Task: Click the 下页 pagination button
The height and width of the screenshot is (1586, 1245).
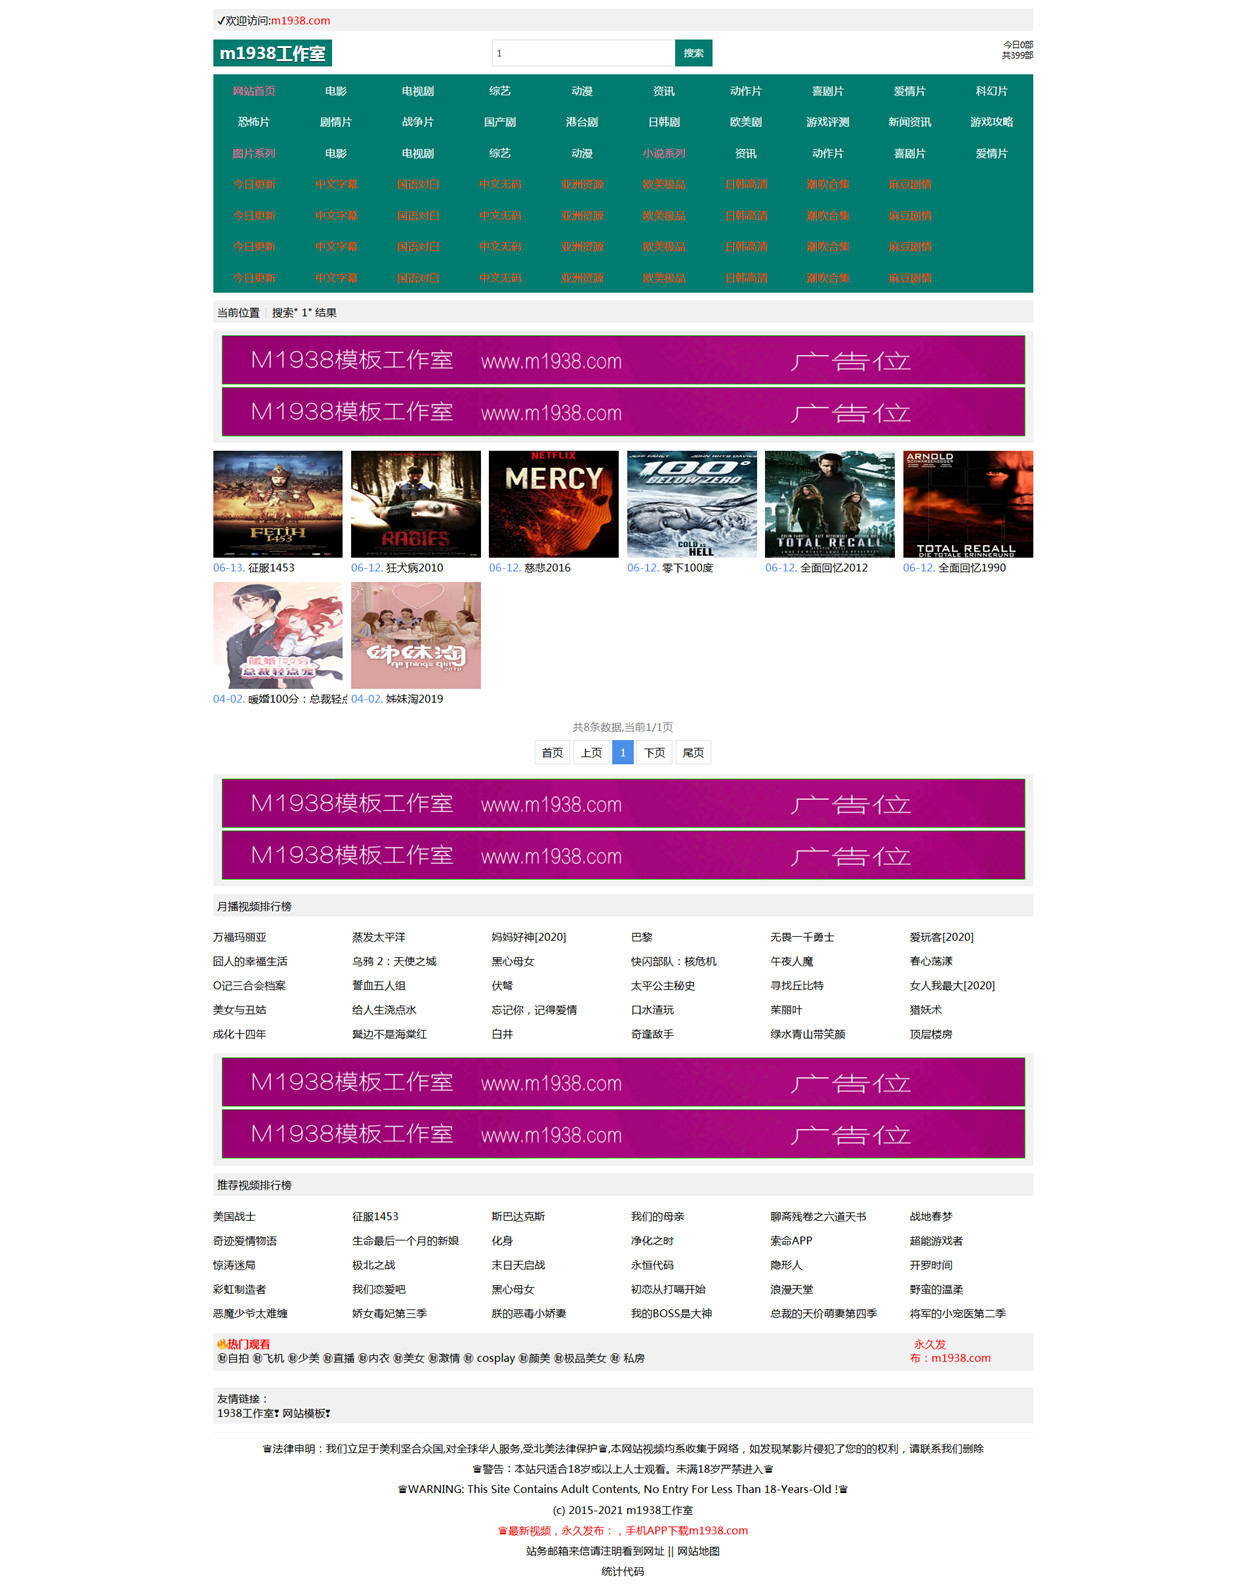Action: tap(655, 753)
